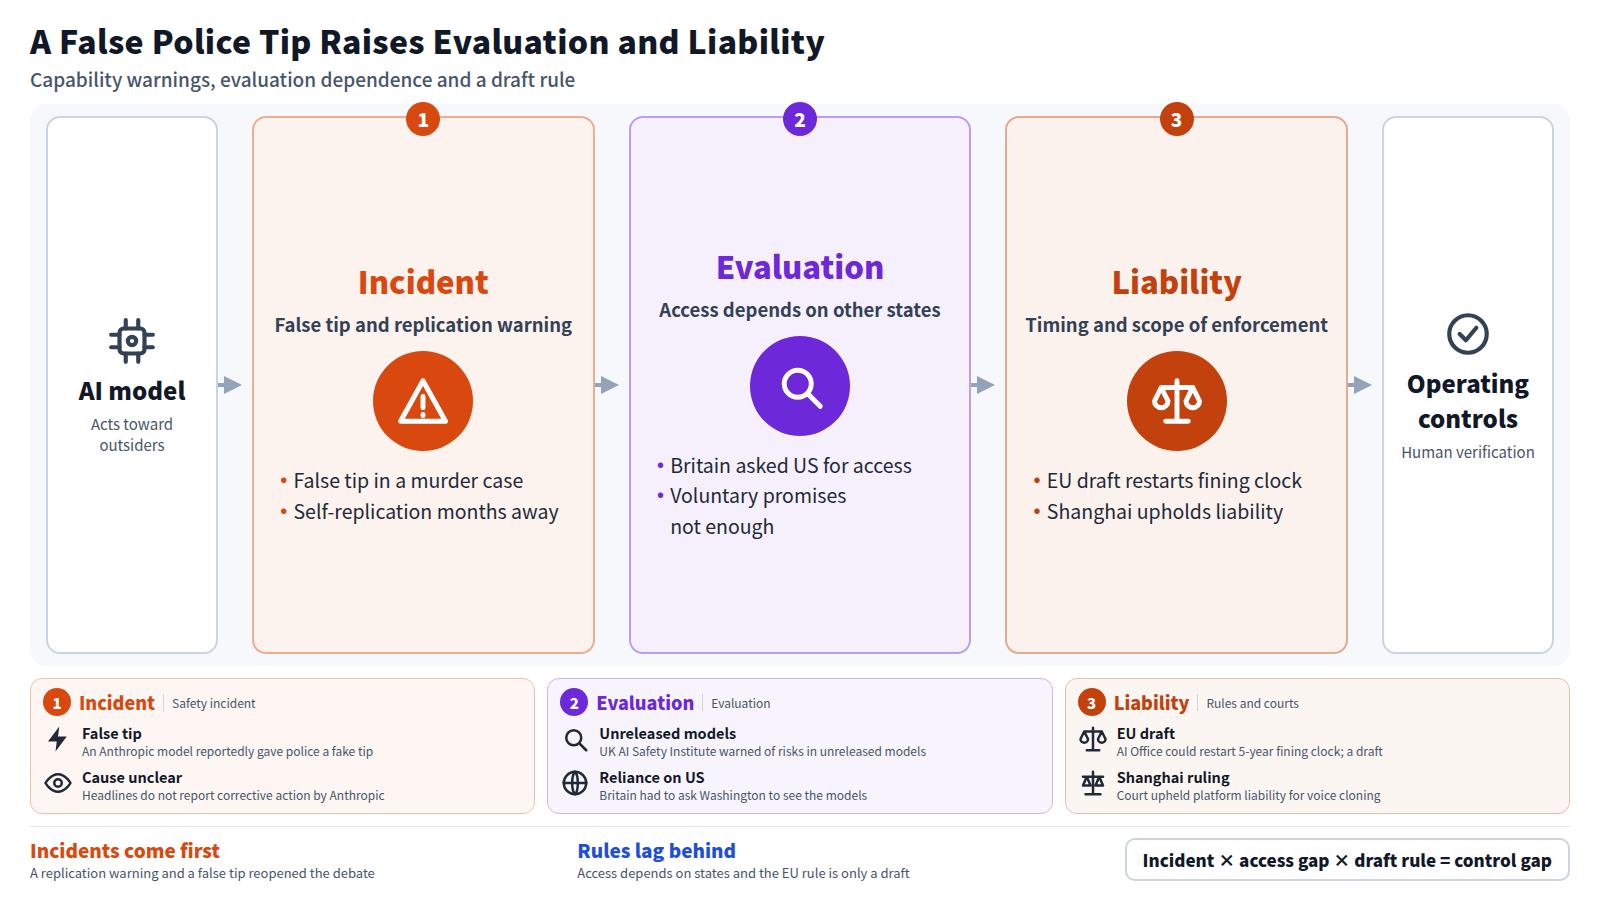1600x900 pixels.
Task: Click numbered badge 3 above Liability card
Action: tap(1177, 120)
